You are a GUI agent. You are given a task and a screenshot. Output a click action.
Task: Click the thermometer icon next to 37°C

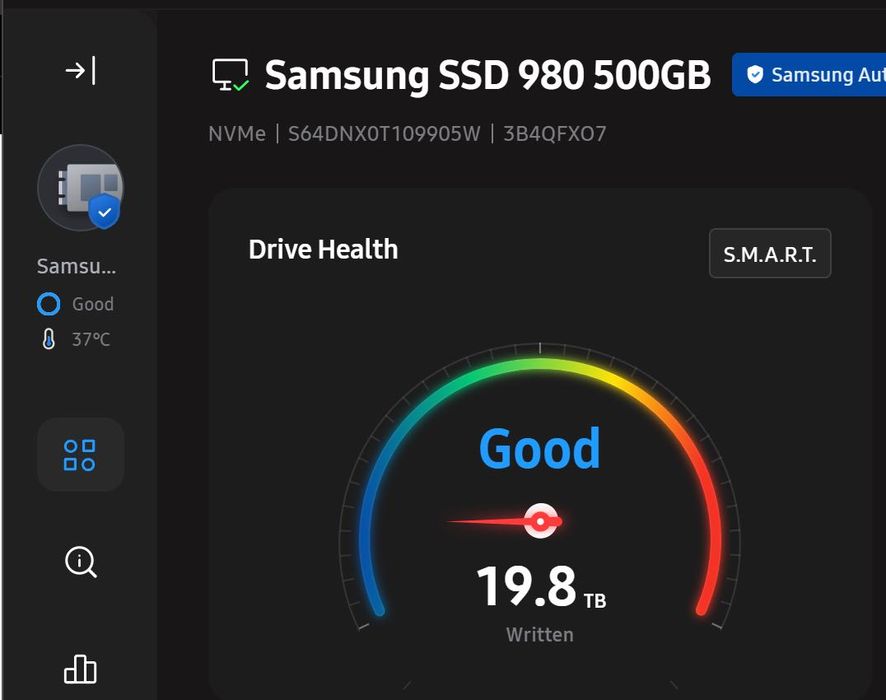(x=49, y=339)
